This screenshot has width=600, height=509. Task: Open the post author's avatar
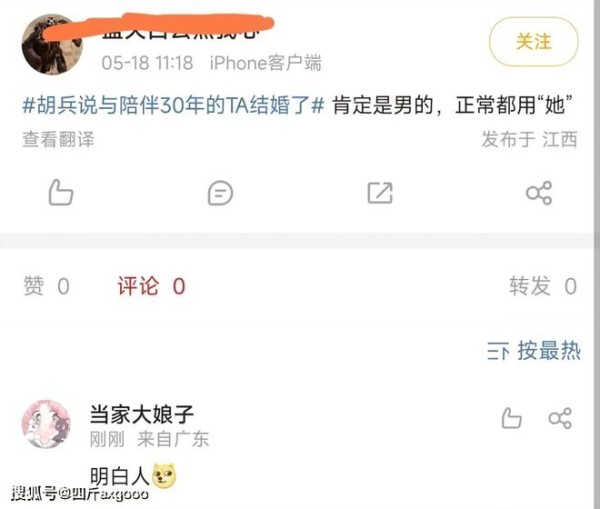(x=52, y=44)
